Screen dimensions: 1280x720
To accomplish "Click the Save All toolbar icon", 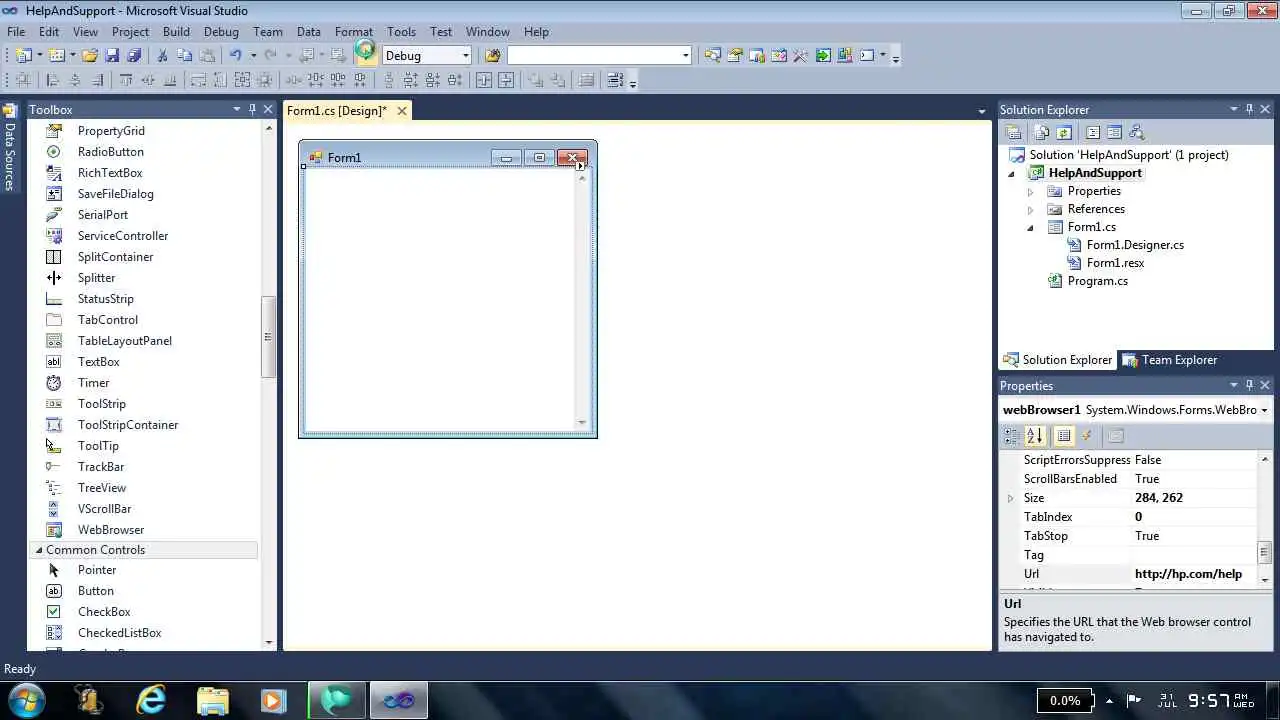I will click(134, 56).
